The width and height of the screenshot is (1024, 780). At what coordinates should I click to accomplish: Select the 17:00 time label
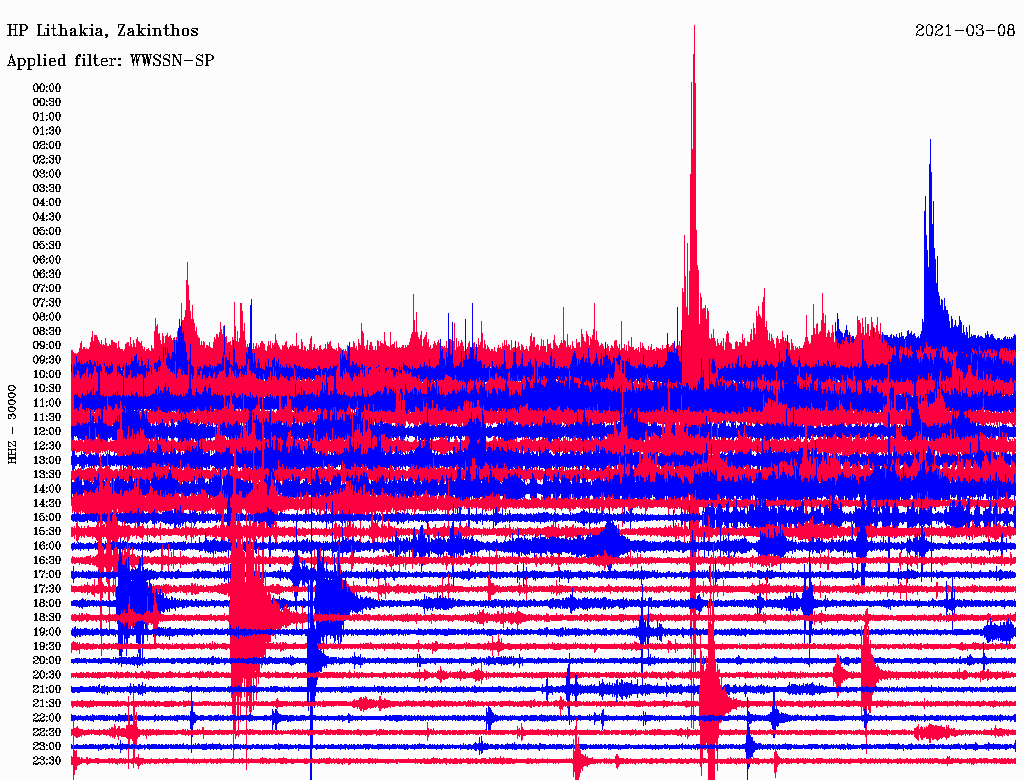click(47, 575)
